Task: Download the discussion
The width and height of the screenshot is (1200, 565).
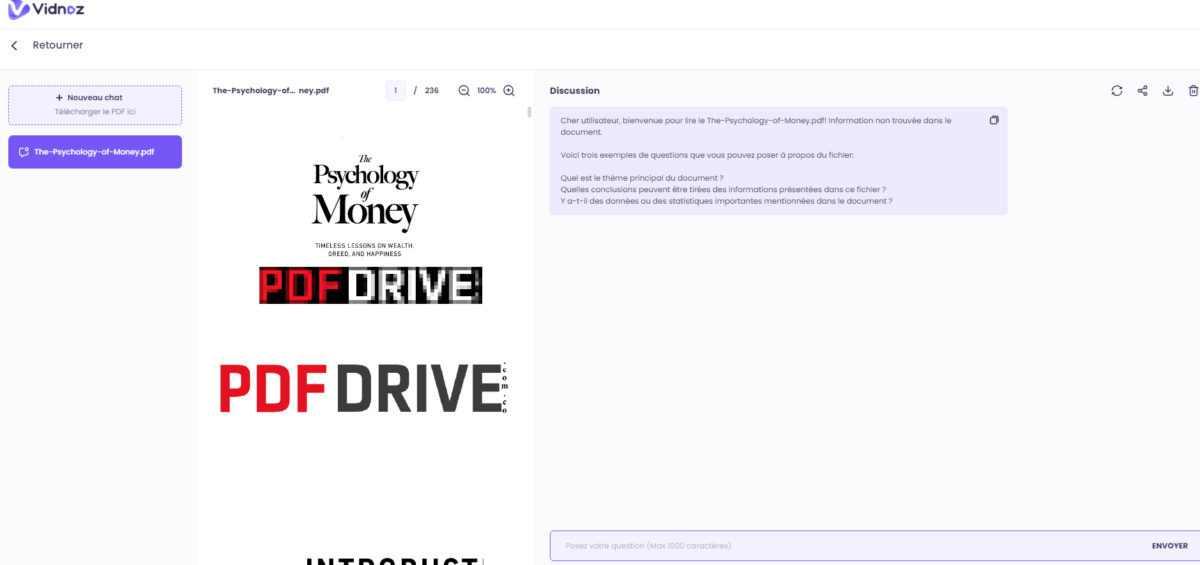Action: (x=1168, y=91)
